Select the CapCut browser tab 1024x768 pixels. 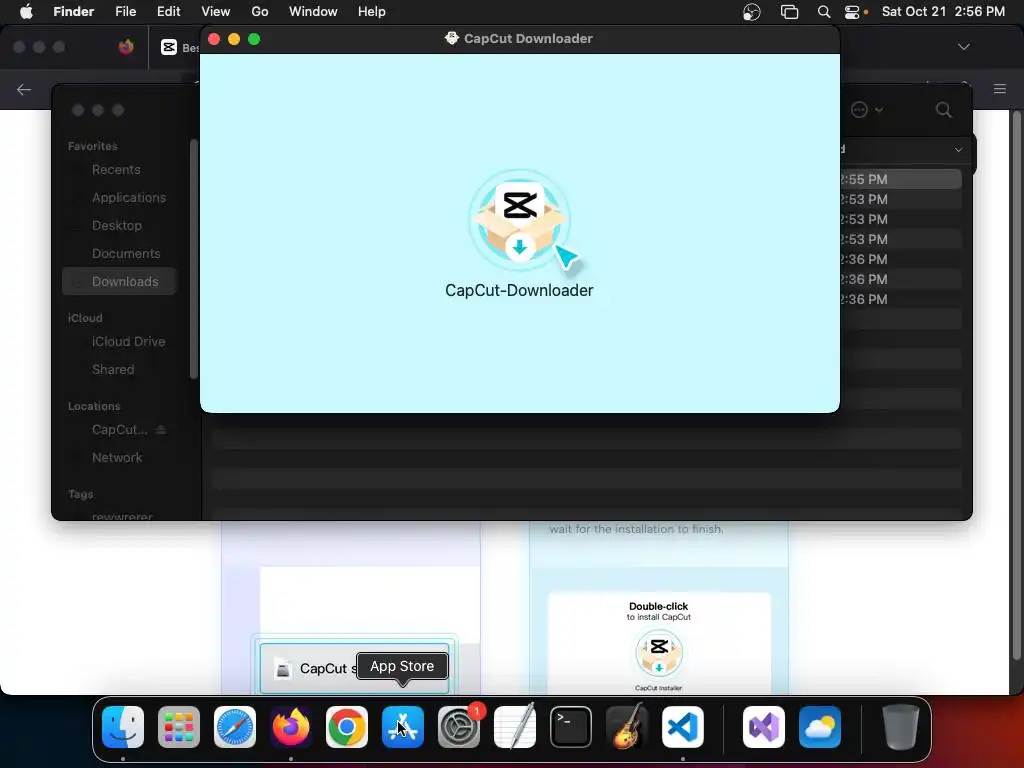(x=178, y=47)
